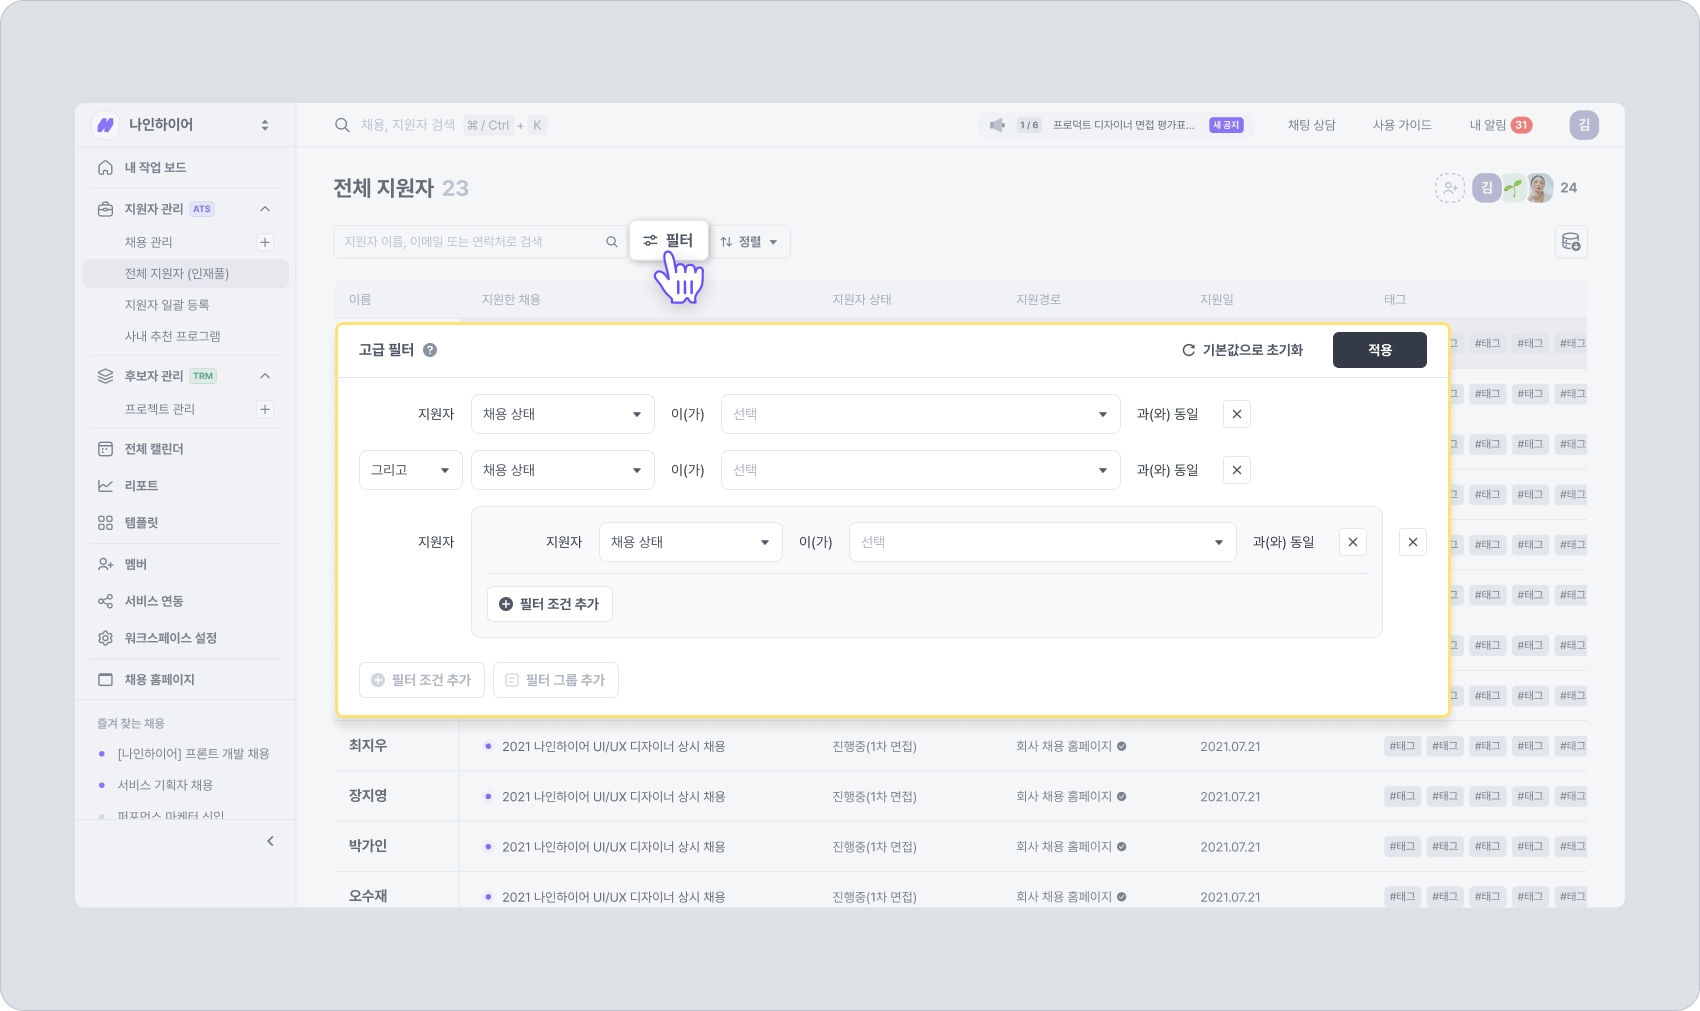Click the megaphone announcement icon

tap(997, 125)
